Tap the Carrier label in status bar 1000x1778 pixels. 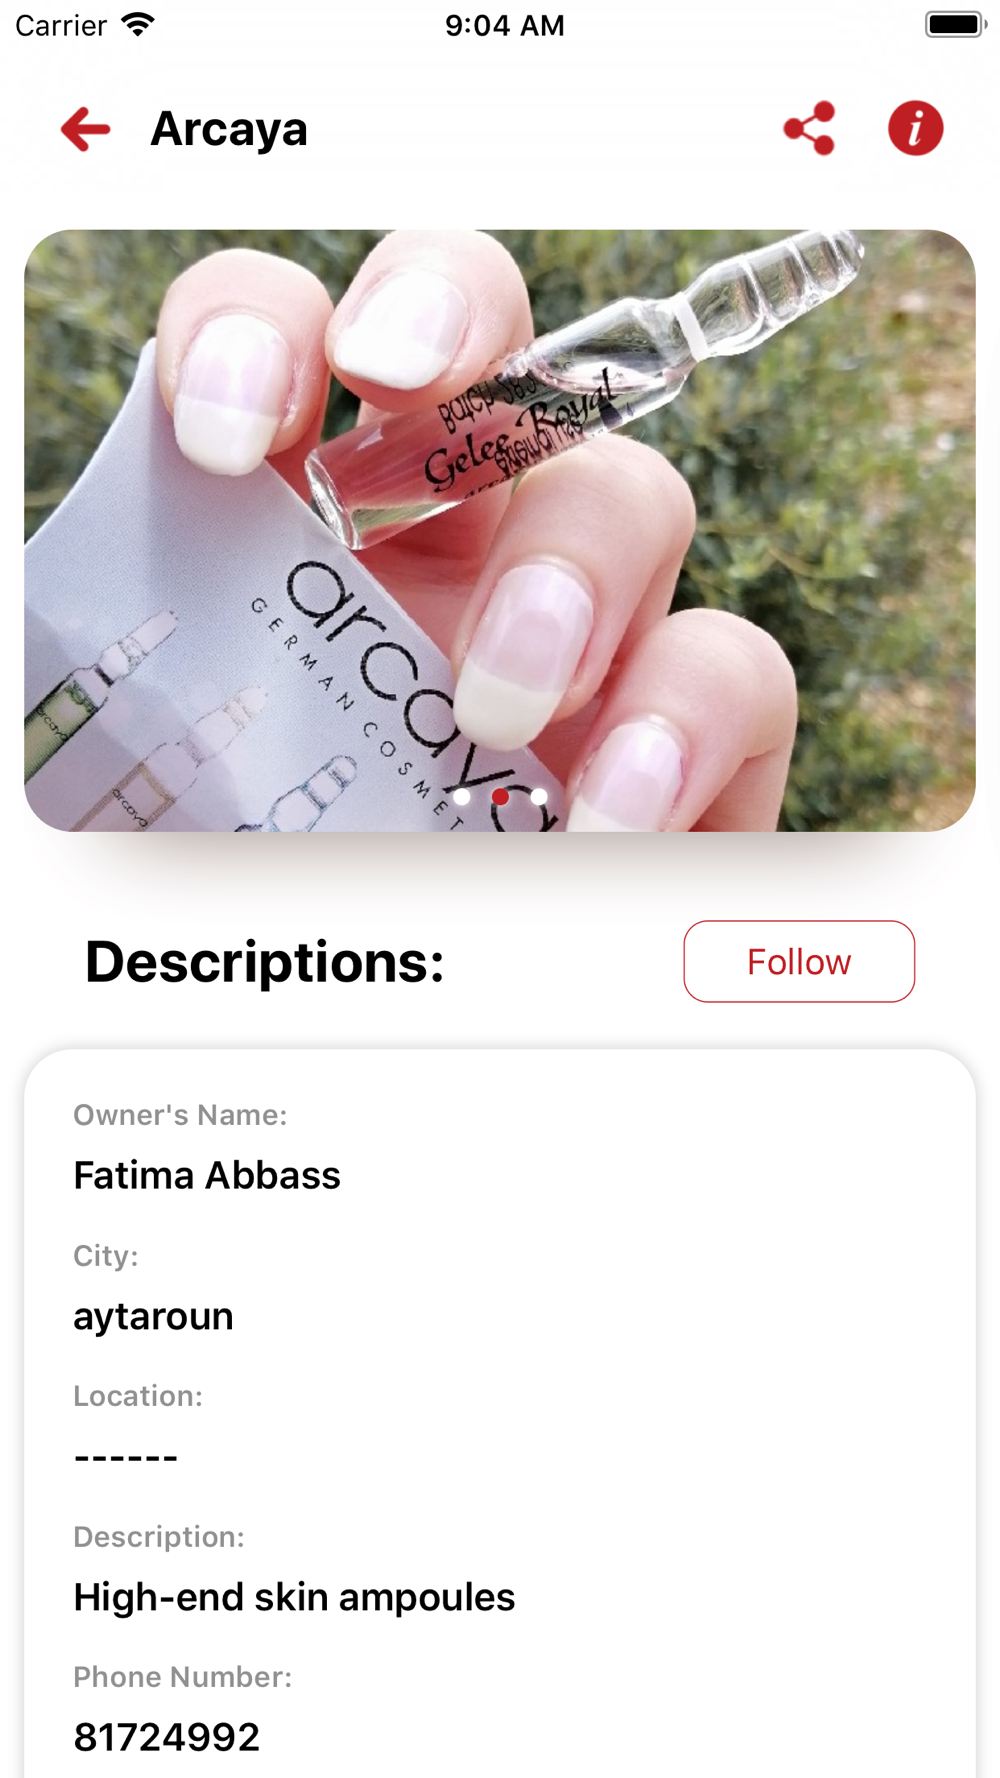(x=61, y=25)
